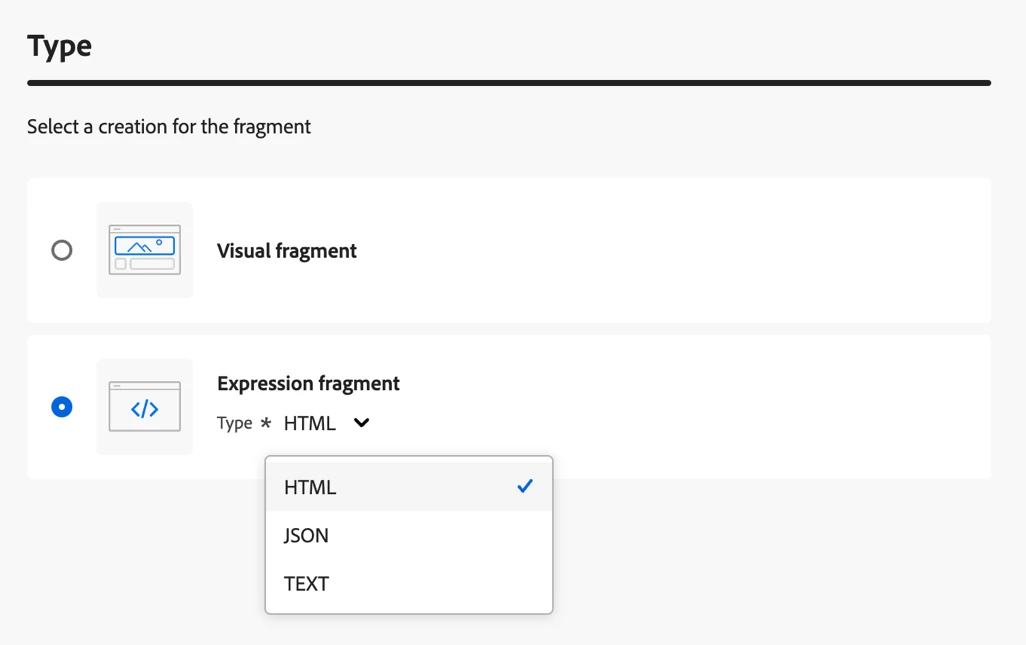Screen dimensions: 1026x645
Task: Select the Visual fragment radio button
Action: pos(62,250)
